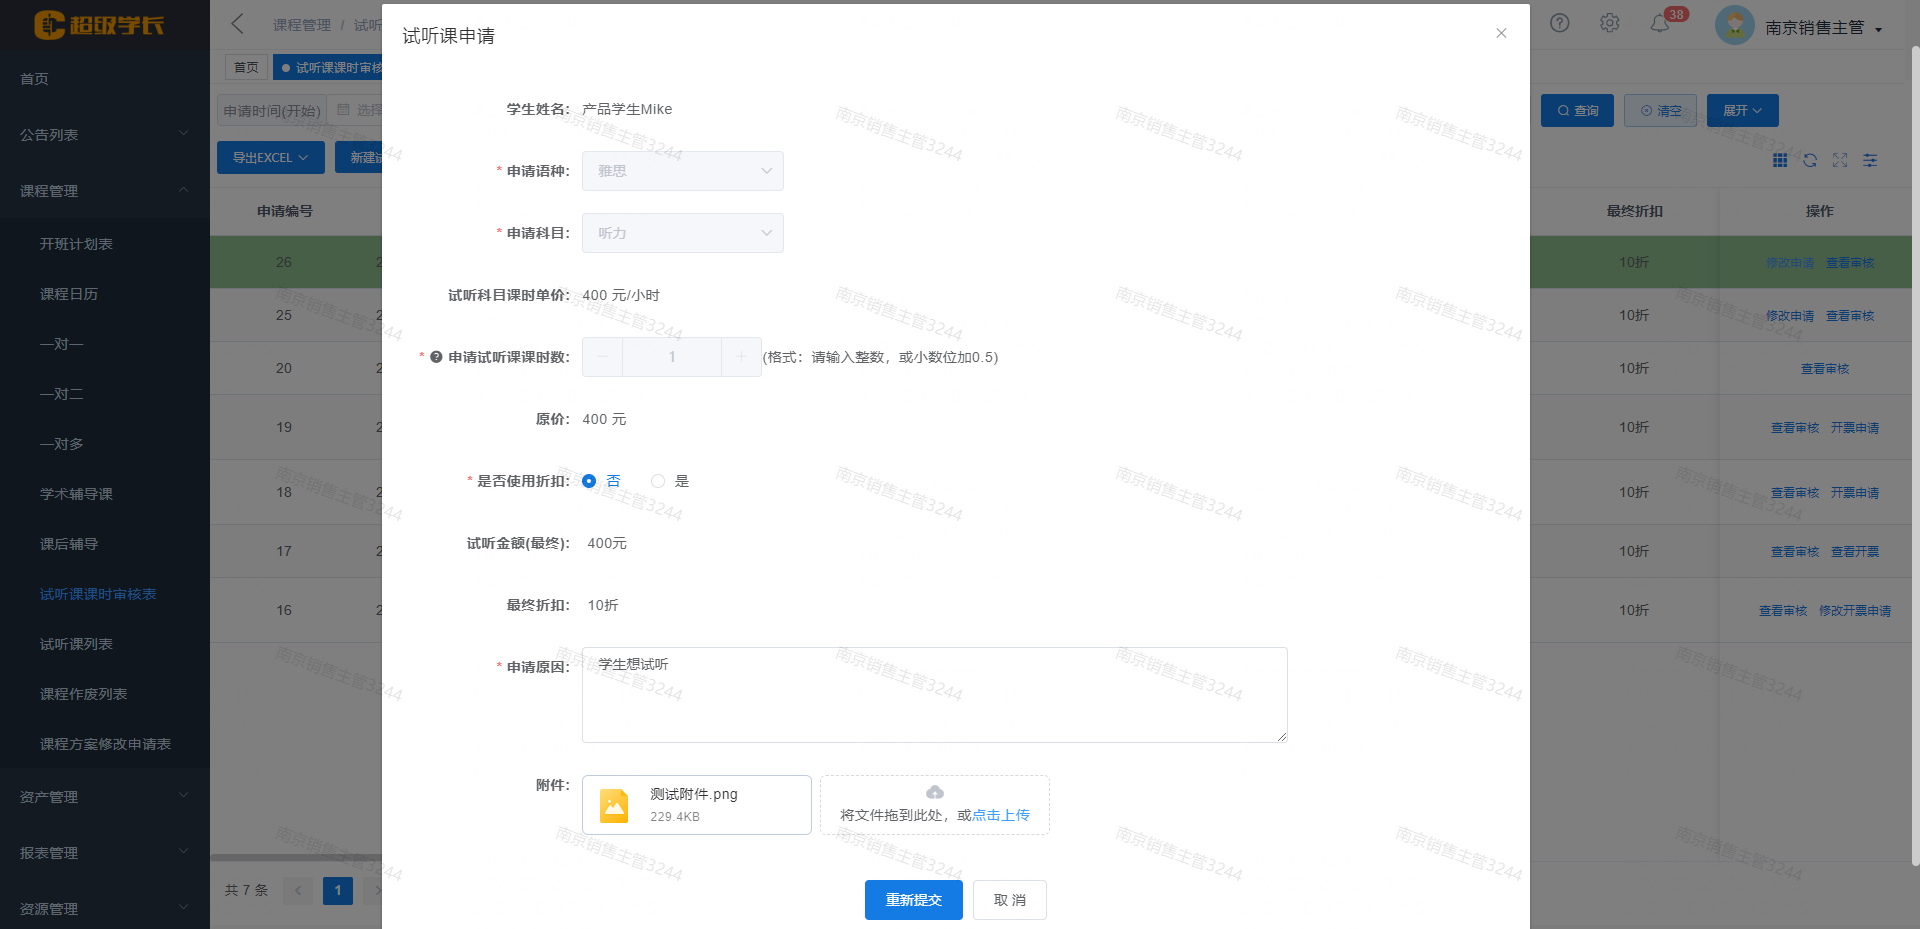Select the 否 radio for 是否使用折扣
Screen dimensions: 1920x929
coord(590,481)
